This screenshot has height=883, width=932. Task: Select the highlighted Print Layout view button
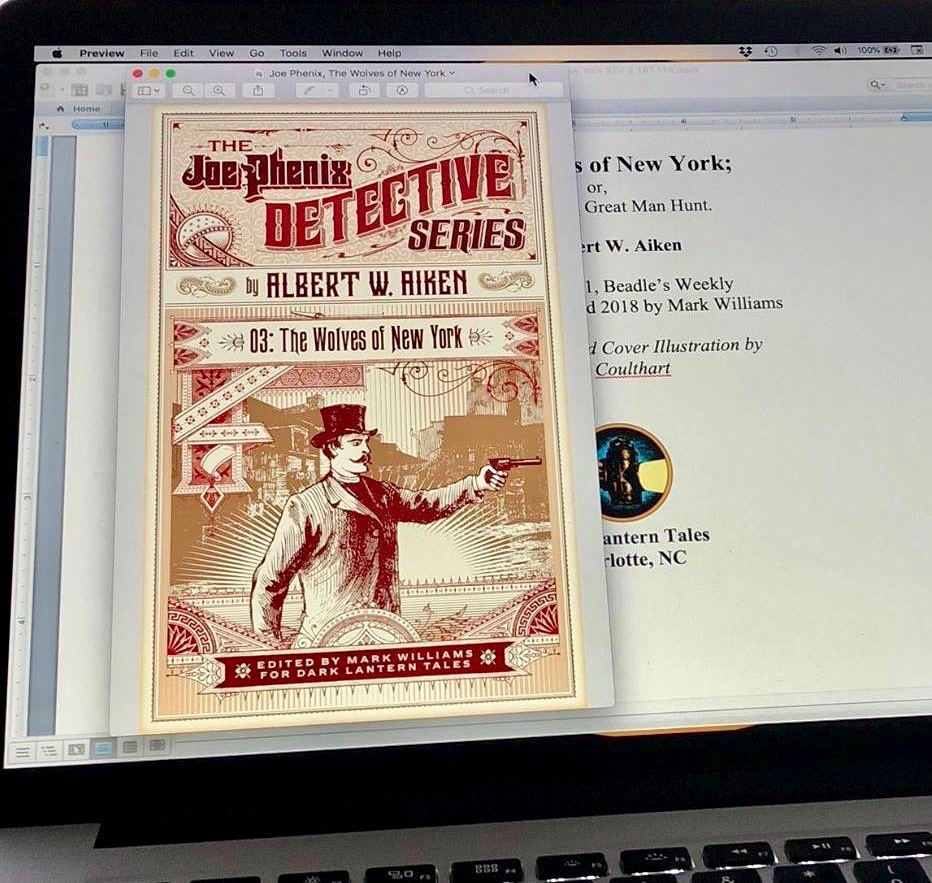coord(102,747)
